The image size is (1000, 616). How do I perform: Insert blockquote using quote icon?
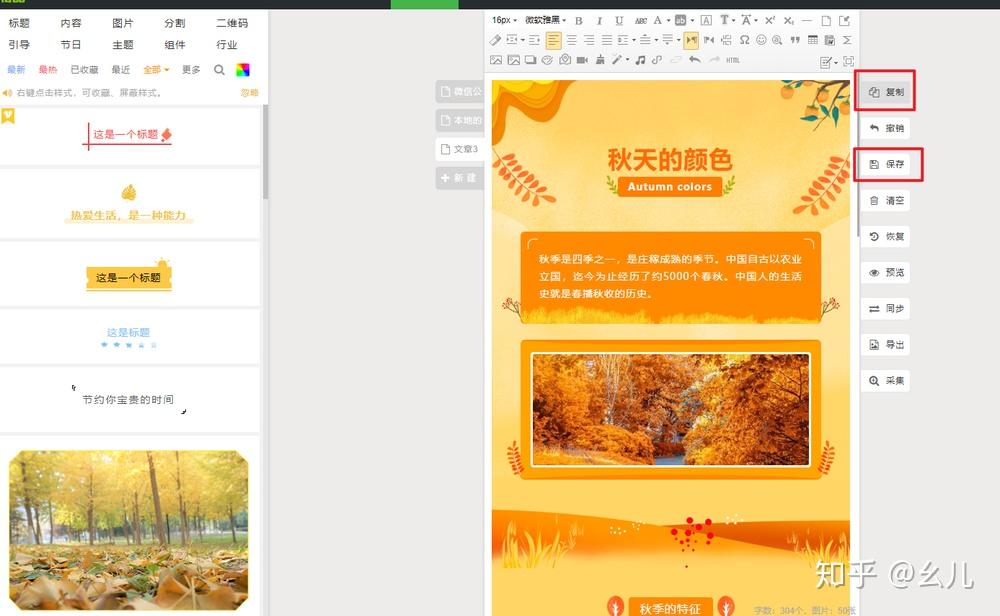(795, 40)
